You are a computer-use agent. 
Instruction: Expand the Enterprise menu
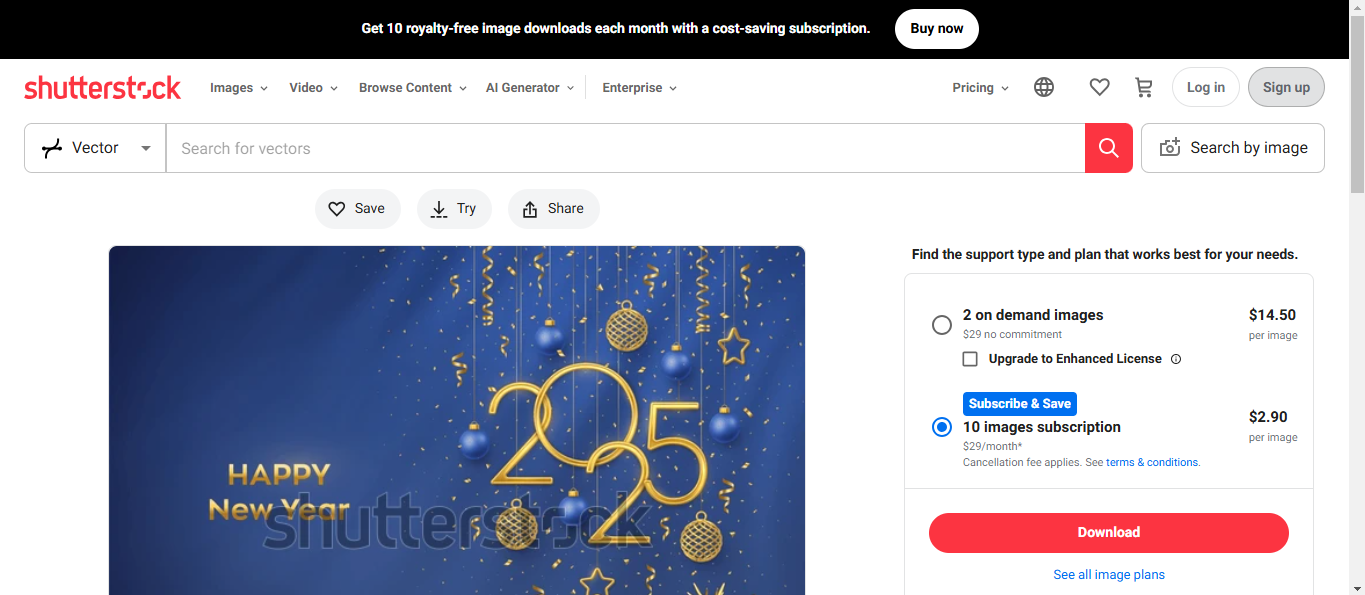click(x=639, y=88)
